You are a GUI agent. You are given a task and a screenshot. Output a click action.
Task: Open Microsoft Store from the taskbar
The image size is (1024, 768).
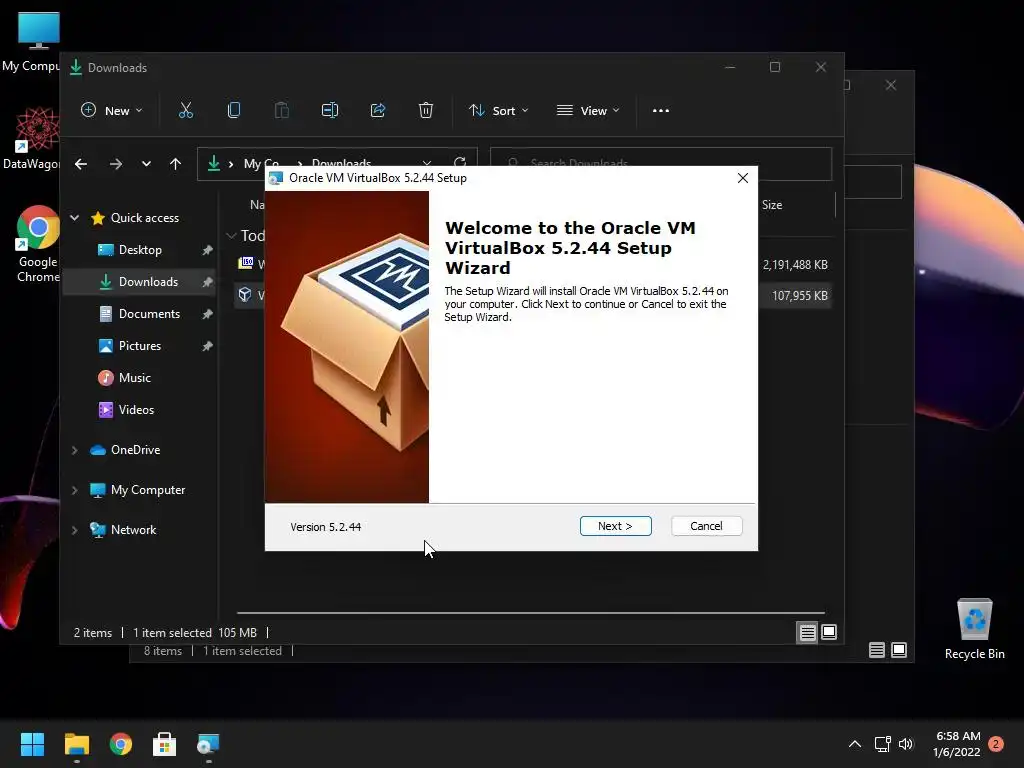(165, 744)
